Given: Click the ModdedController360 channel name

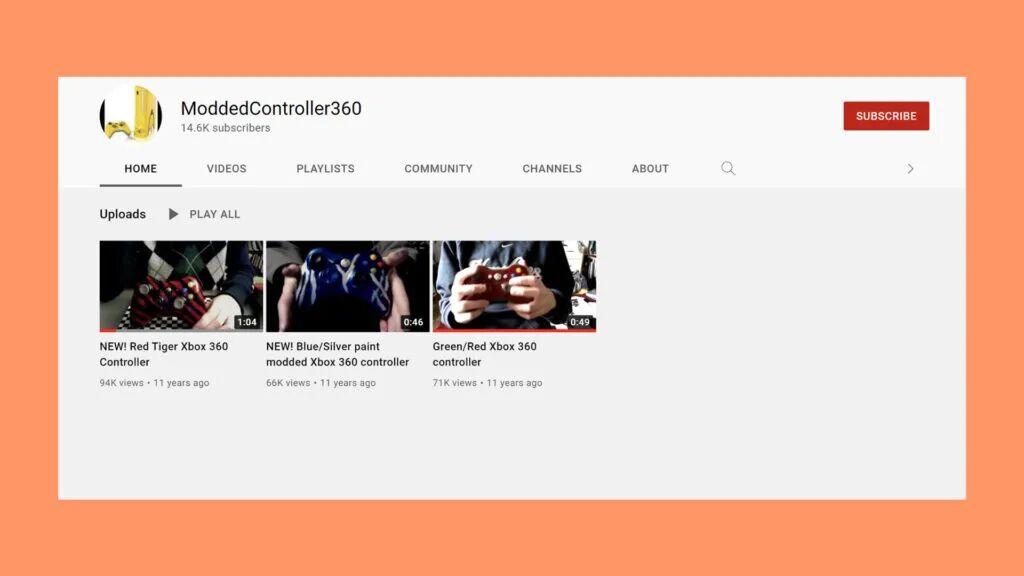Looking at the screenshot, I should coord(271,108).
